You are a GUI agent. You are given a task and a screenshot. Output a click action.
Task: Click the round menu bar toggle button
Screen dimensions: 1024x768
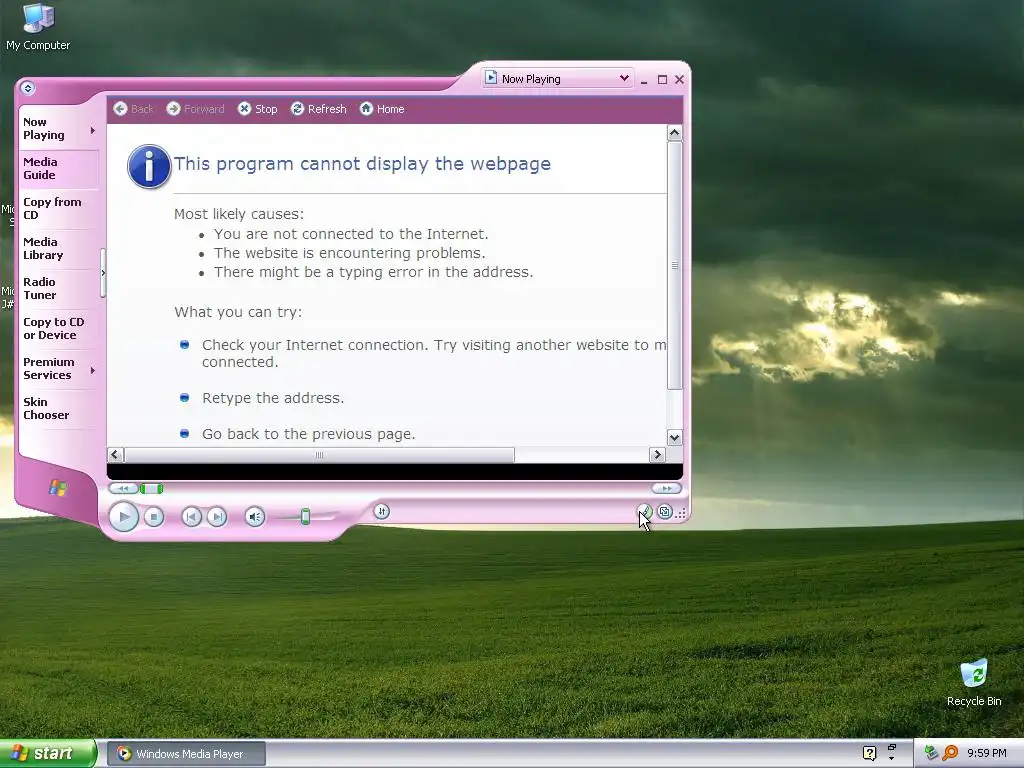pyautogui.click(x=27, y=88)
